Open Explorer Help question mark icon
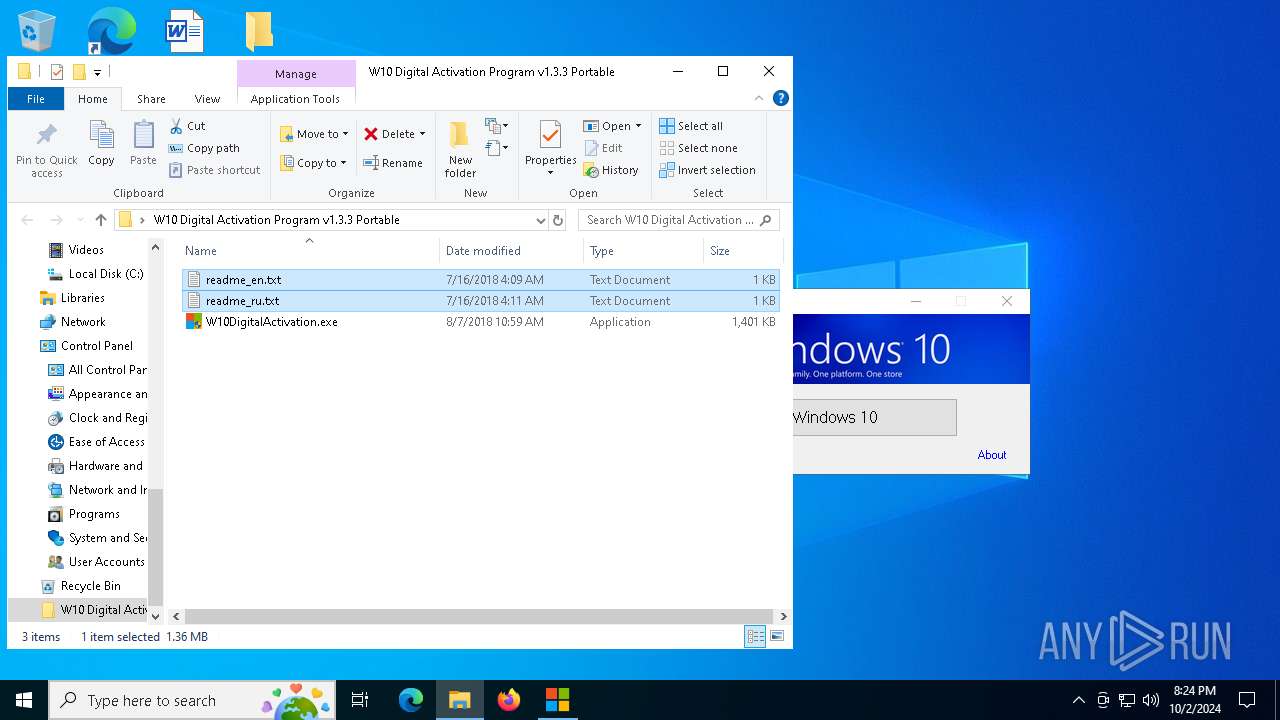This screenshot has width=1280, height=720. click(781, 98)
